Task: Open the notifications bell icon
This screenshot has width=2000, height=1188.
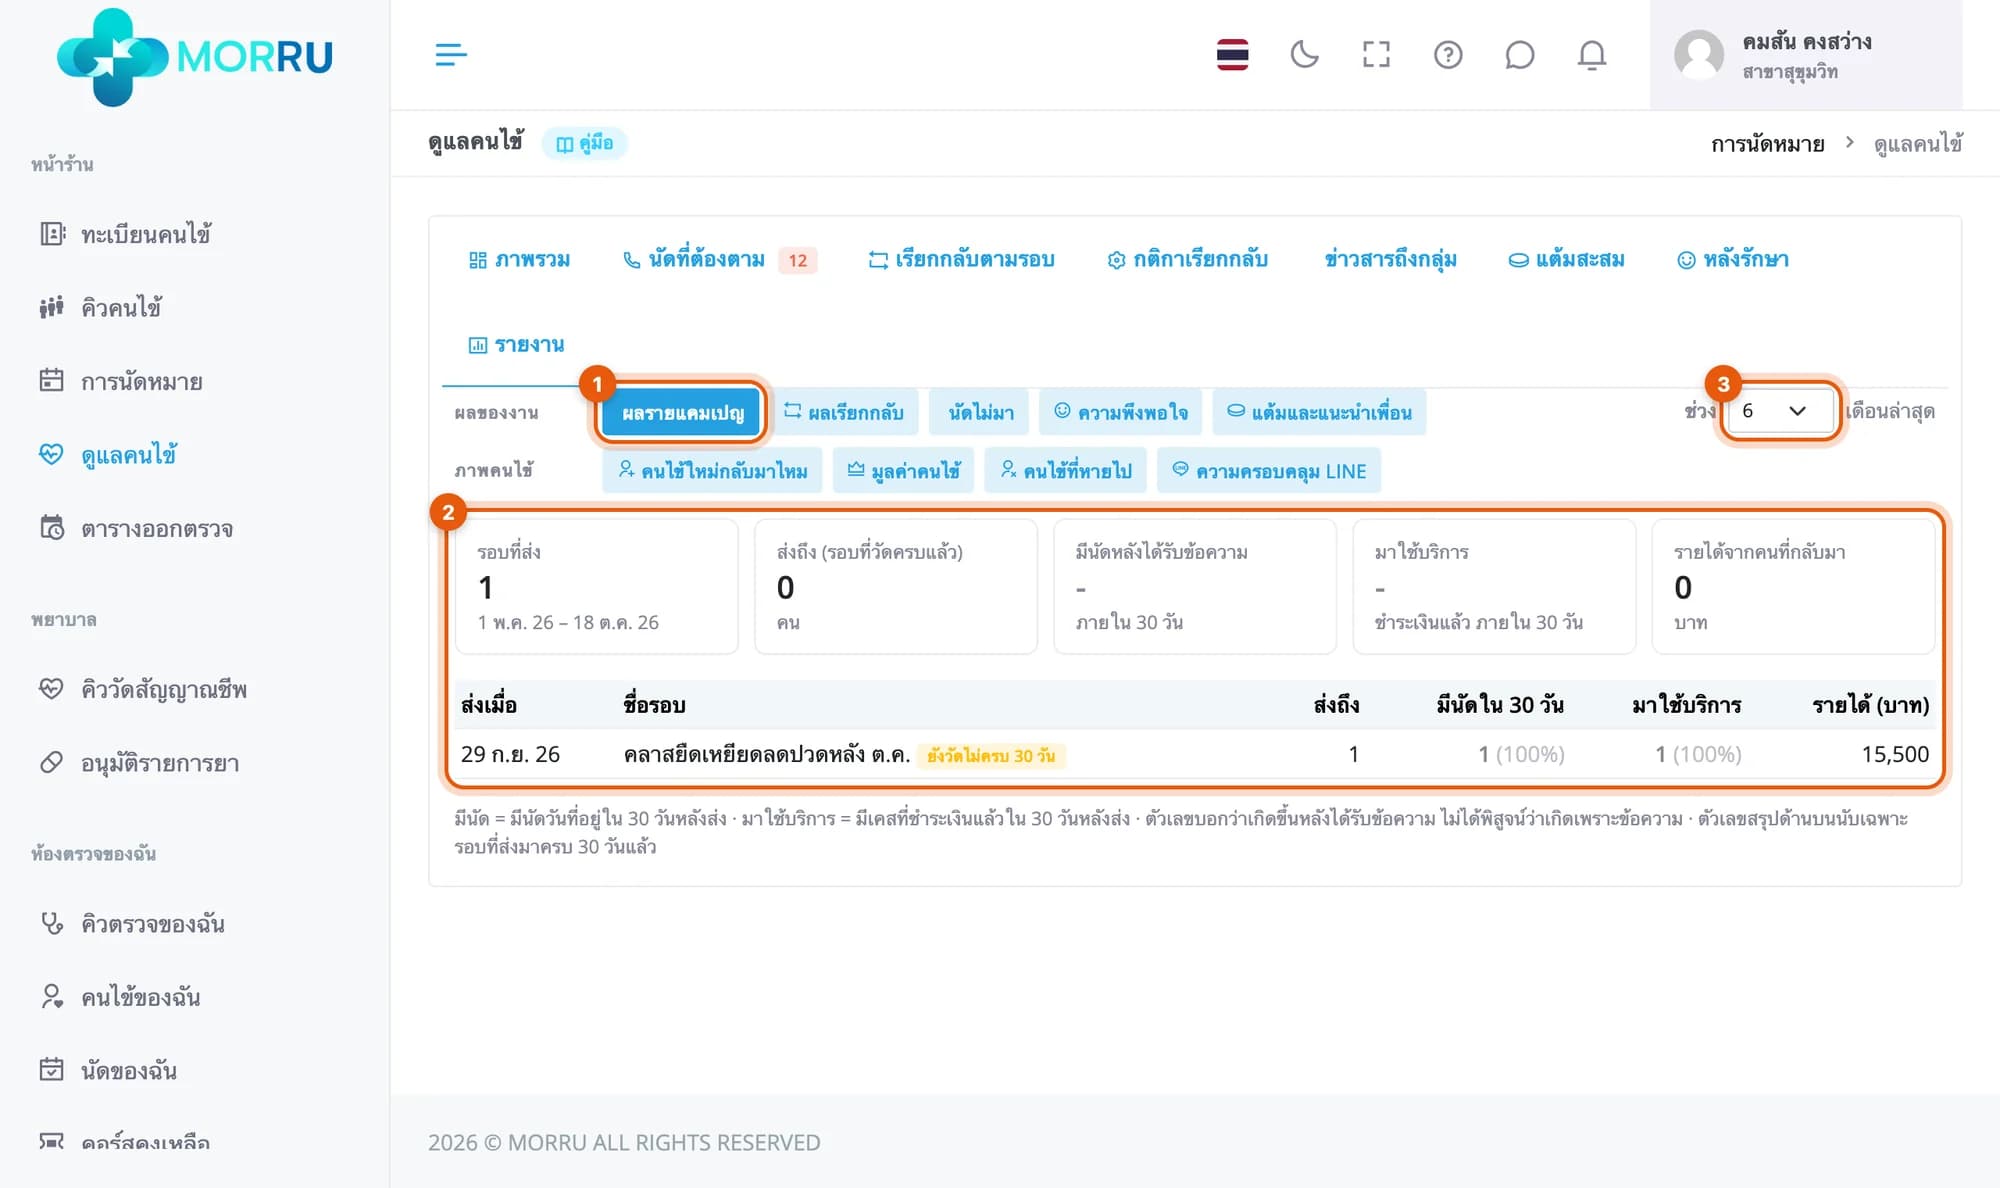Action: [1591, 54]
